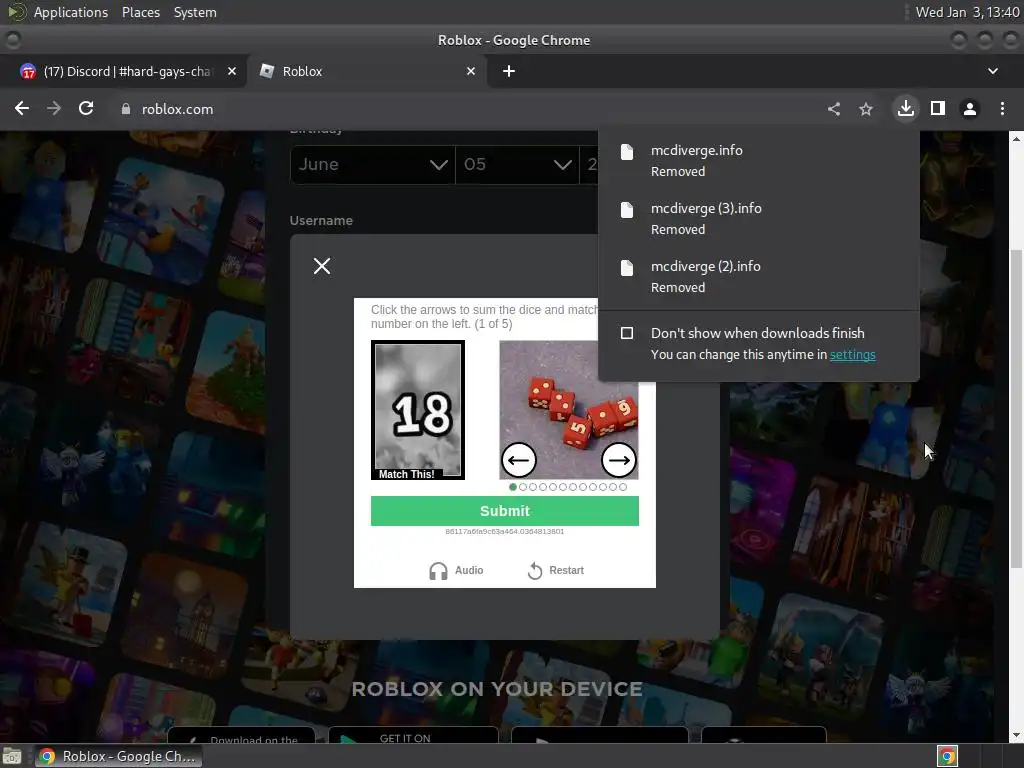Go forward with the toolbar arrow
Image resolution: width=1024 pixels, height=768 pixels.
[54, 108]
